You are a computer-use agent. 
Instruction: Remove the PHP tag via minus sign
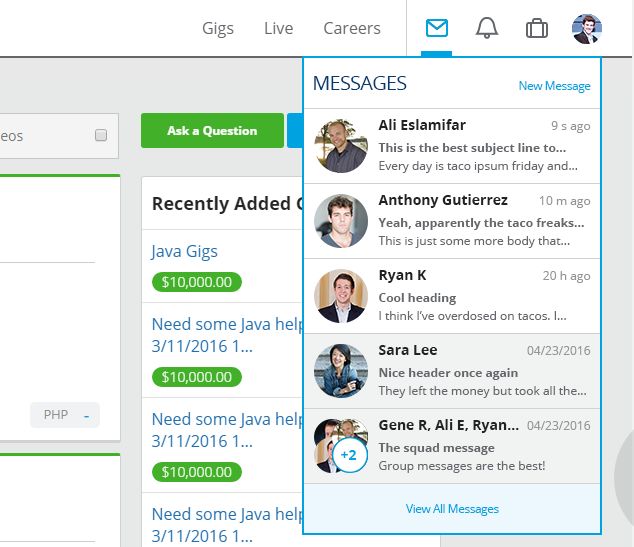pyautogui.click(x=87, y=415)
